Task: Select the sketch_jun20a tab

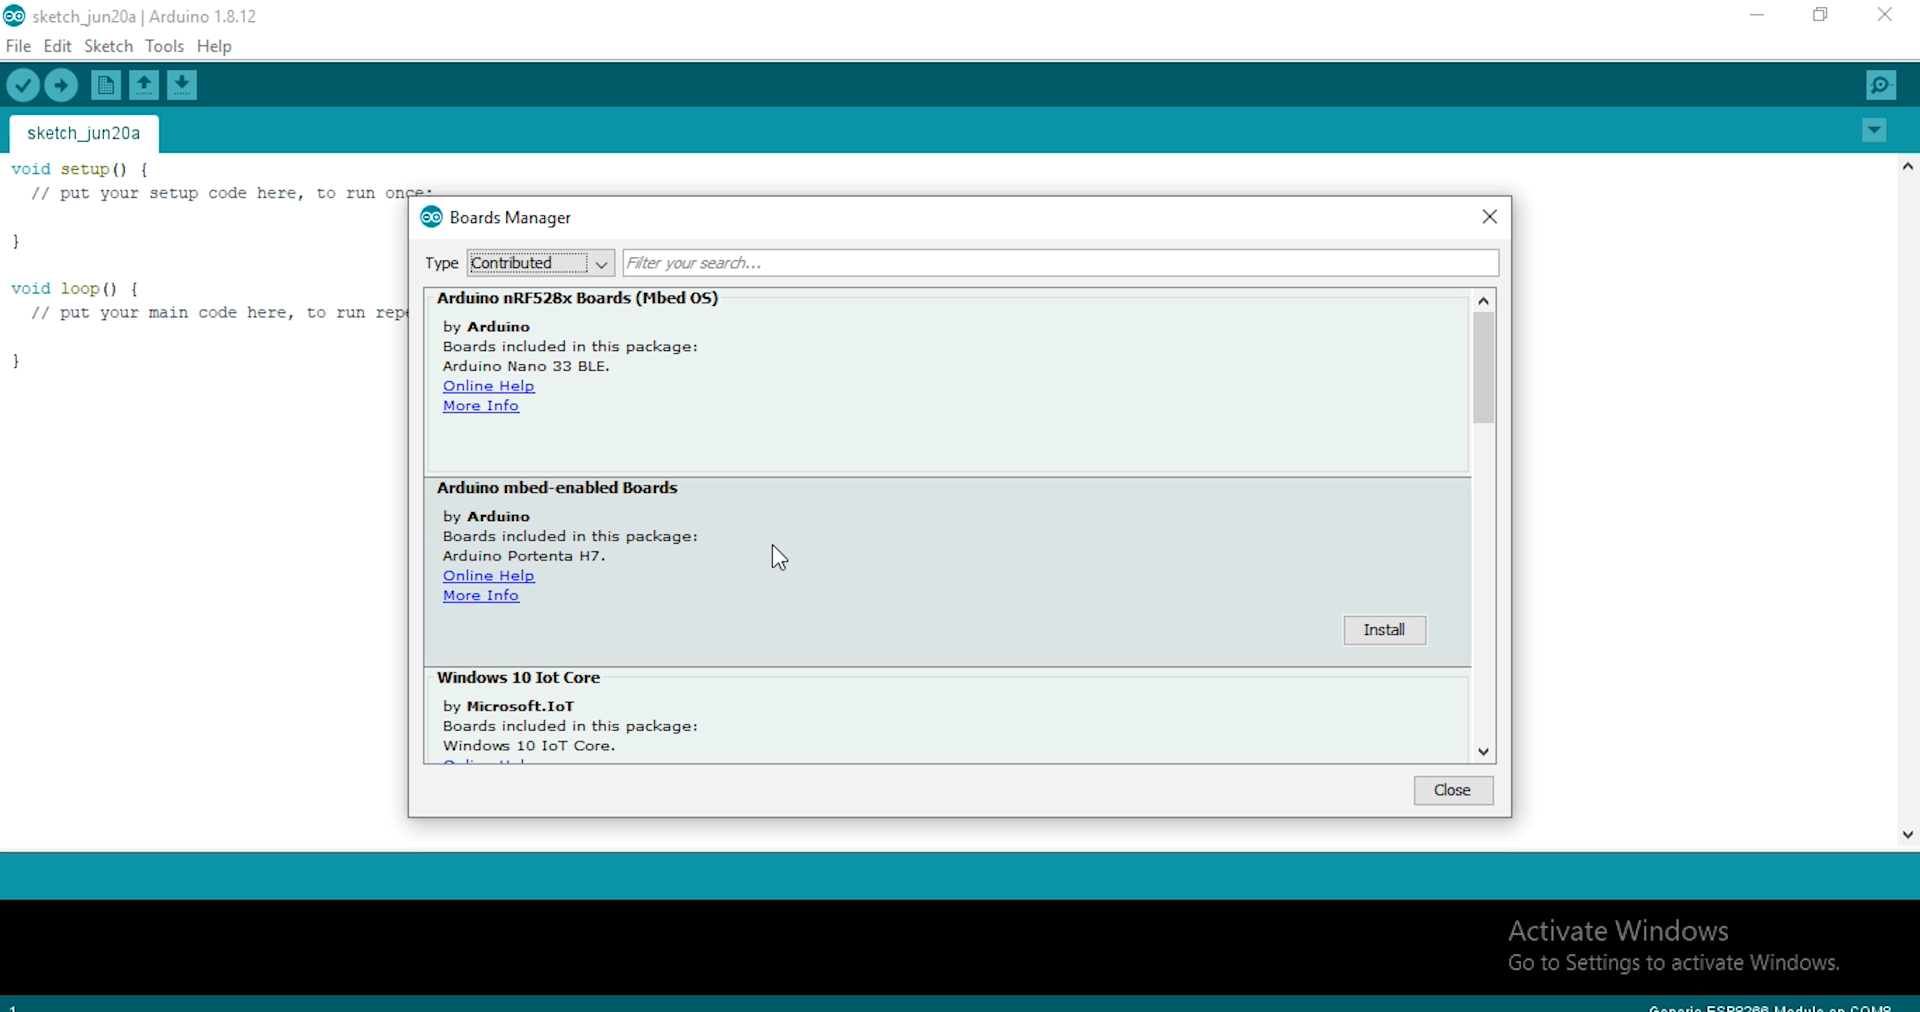Action: click(82, 133)
